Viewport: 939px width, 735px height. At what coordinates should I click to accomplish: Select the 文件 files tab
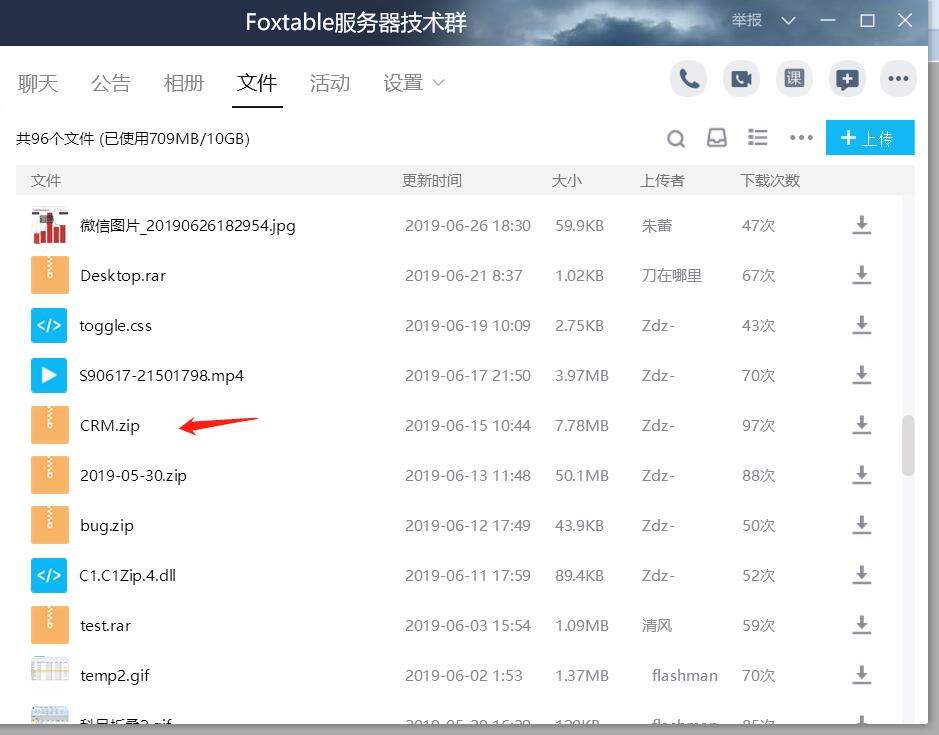pos(257,83)
